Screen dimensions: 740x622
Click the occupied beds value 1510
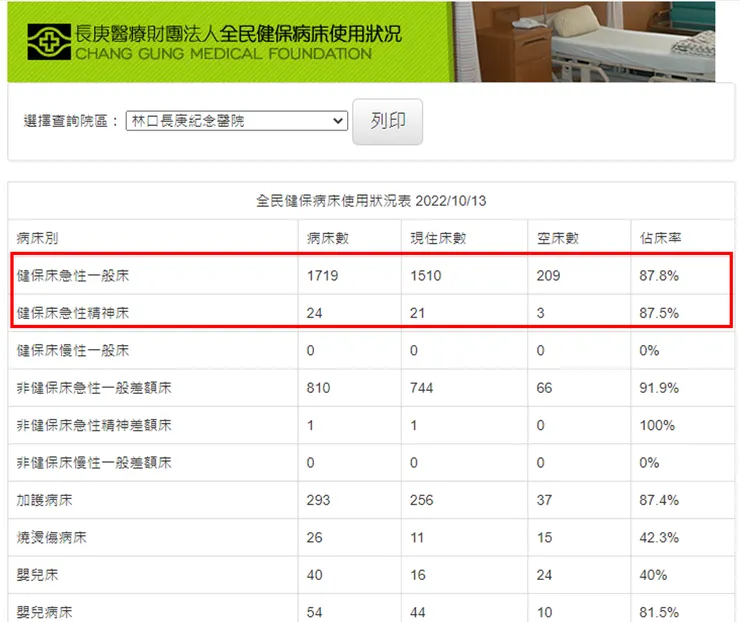point(426,276)
